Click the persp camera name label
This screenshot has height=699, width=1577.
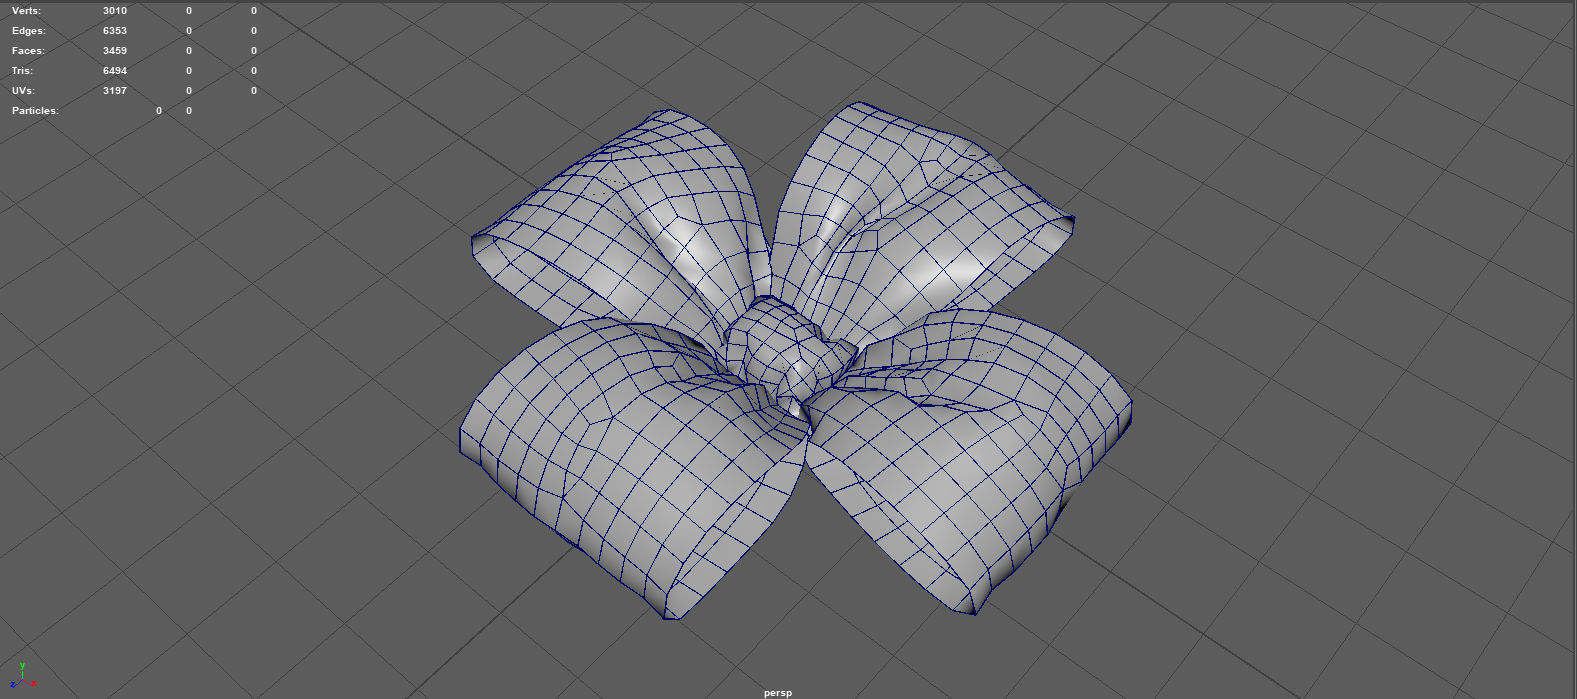(778, 692)
